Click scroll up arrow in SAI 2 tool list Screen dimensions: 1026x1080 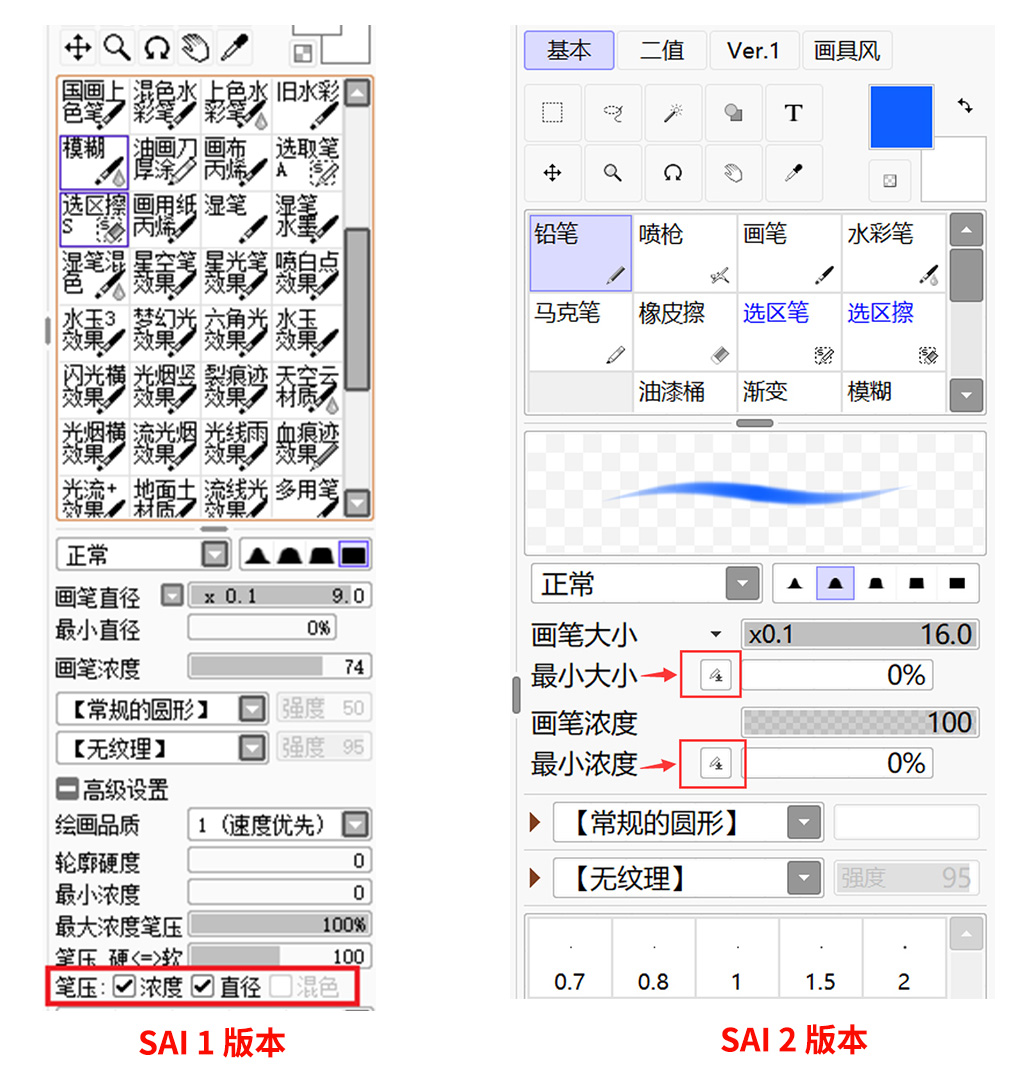click(x=965, y=230)
